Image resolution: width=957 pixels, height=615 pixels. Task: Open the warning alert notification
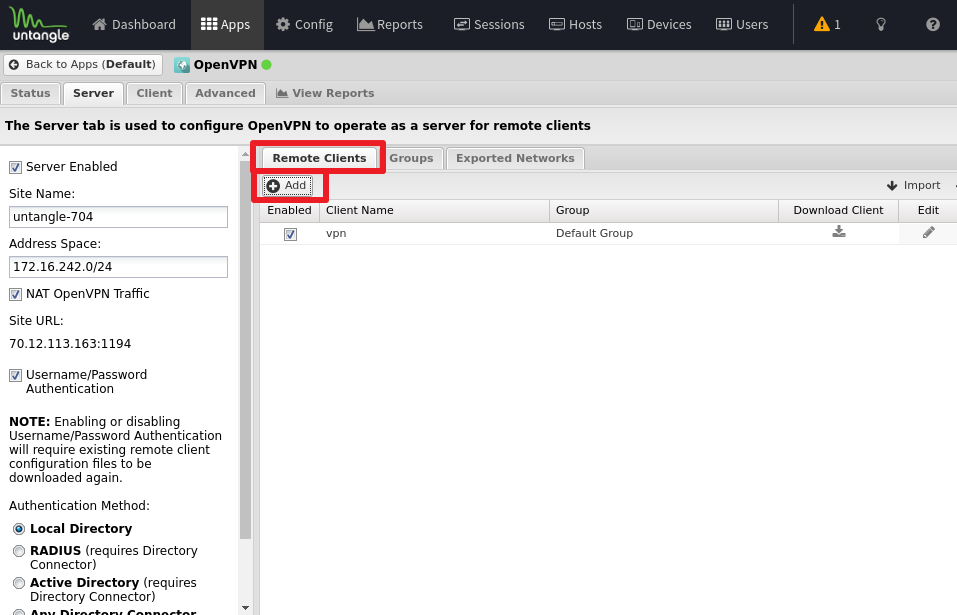[x=828, y=24]
